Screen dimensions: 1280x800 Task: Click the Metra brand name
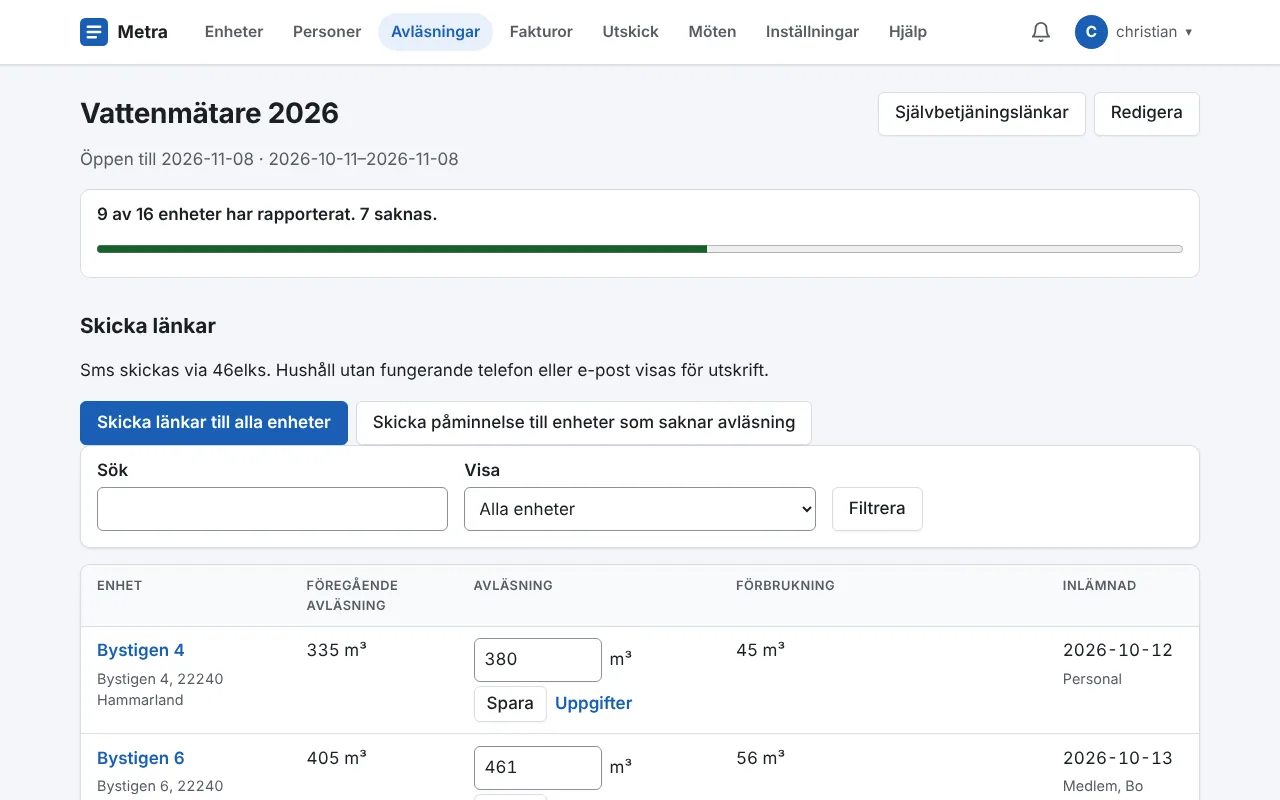[x=143, y=32]
